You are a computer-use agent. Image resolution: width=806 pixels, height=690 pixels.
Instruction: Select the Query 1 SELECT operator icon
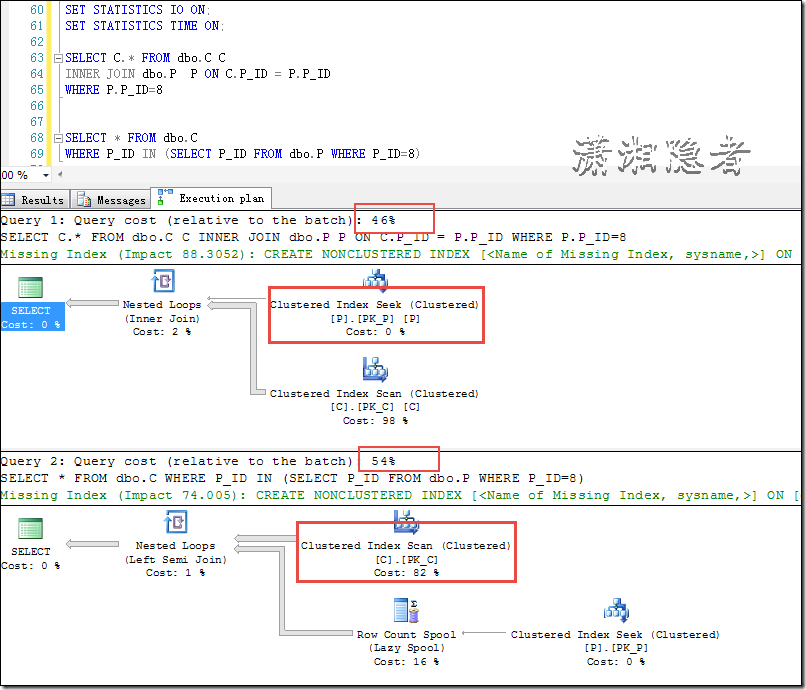pos(30,288)
